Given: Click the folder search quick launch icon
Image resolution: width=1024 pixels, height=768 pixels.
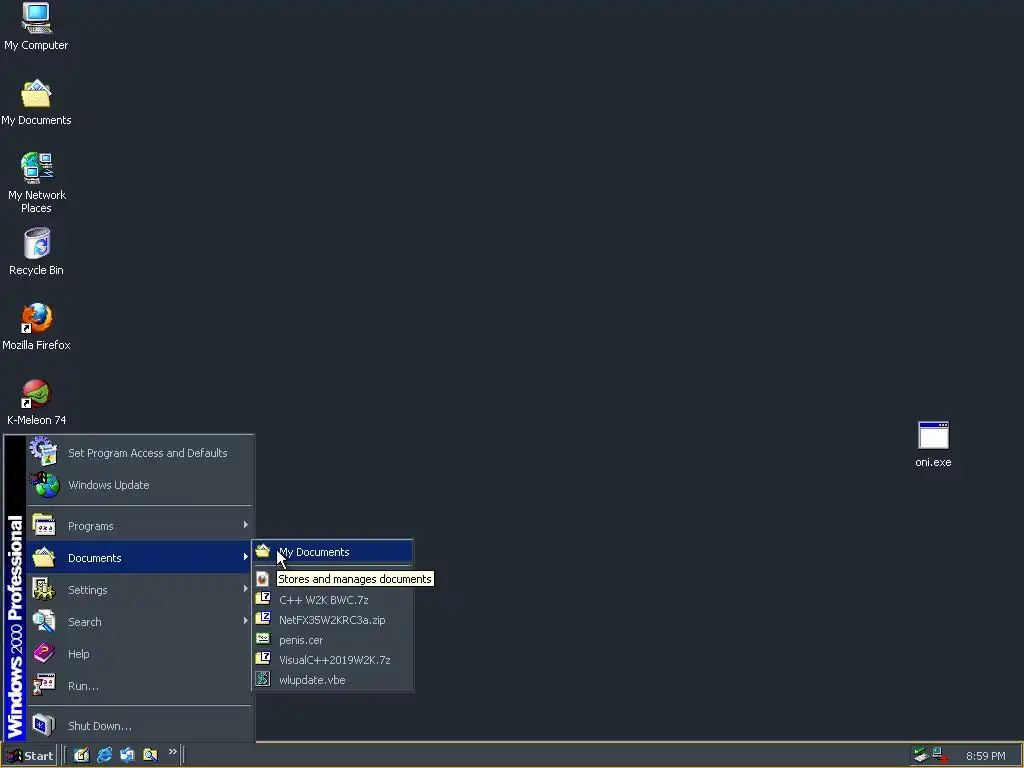Looking at the screenshot, I should 150,755.
